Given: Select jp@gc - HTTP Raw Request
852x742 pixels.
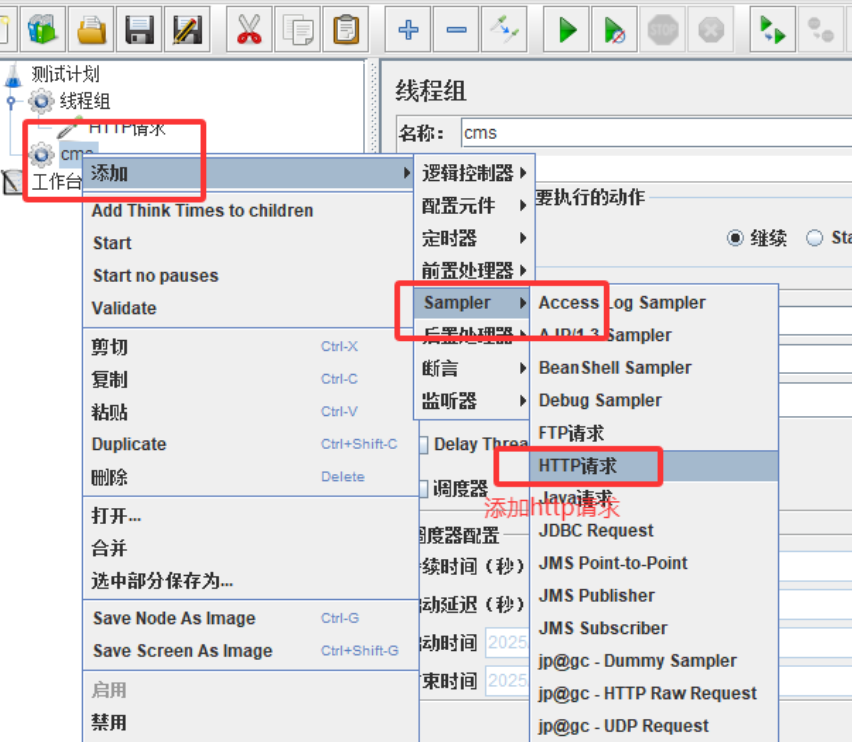Looking at the screenshot, I should pyautogui.click(x=654, y=694).
